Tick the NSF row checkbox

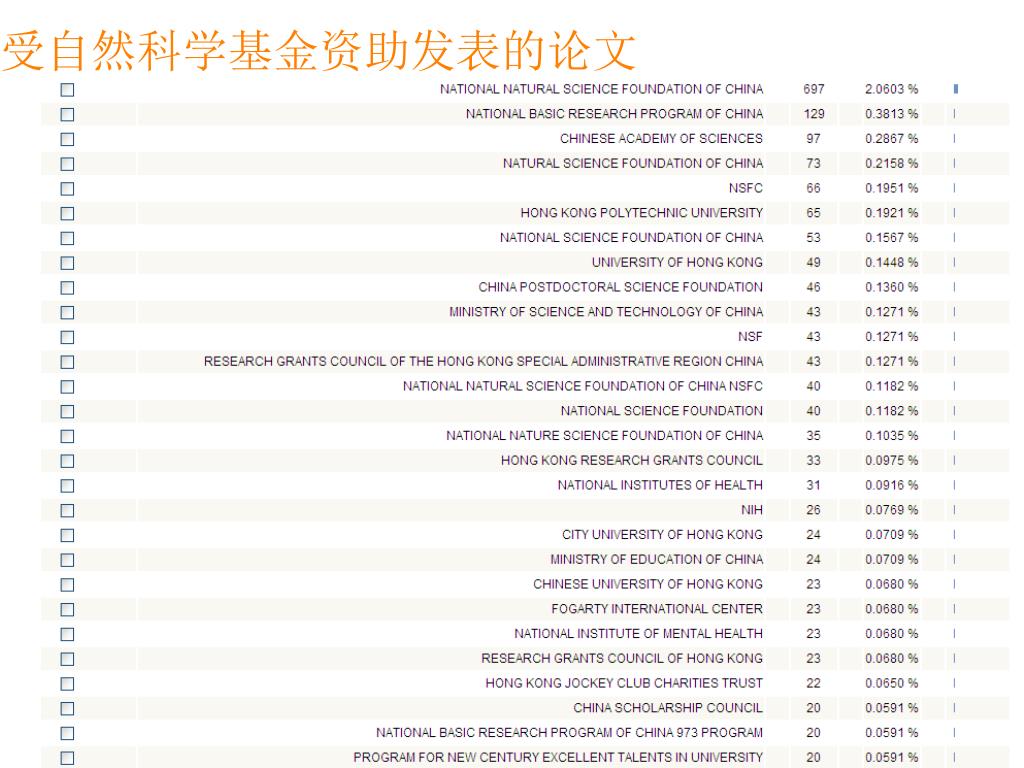pos(67,338)
